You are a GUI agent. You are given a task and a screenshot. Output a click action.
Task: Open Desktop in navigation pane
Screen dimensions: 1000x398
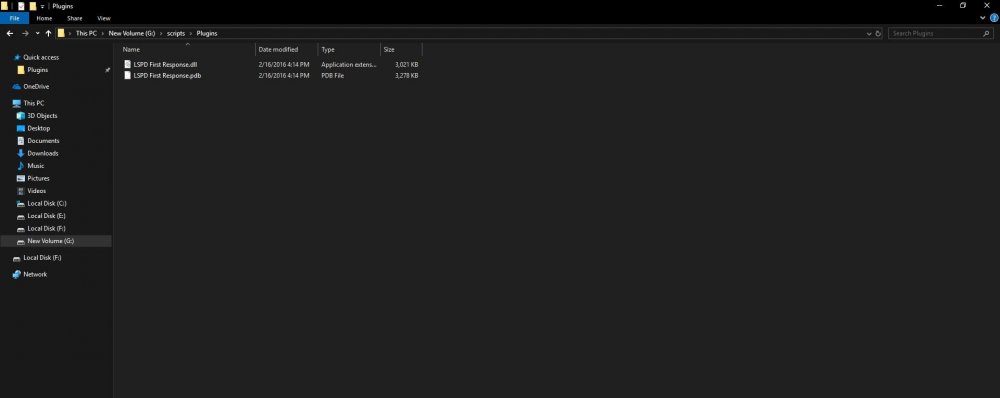[38, 128]
